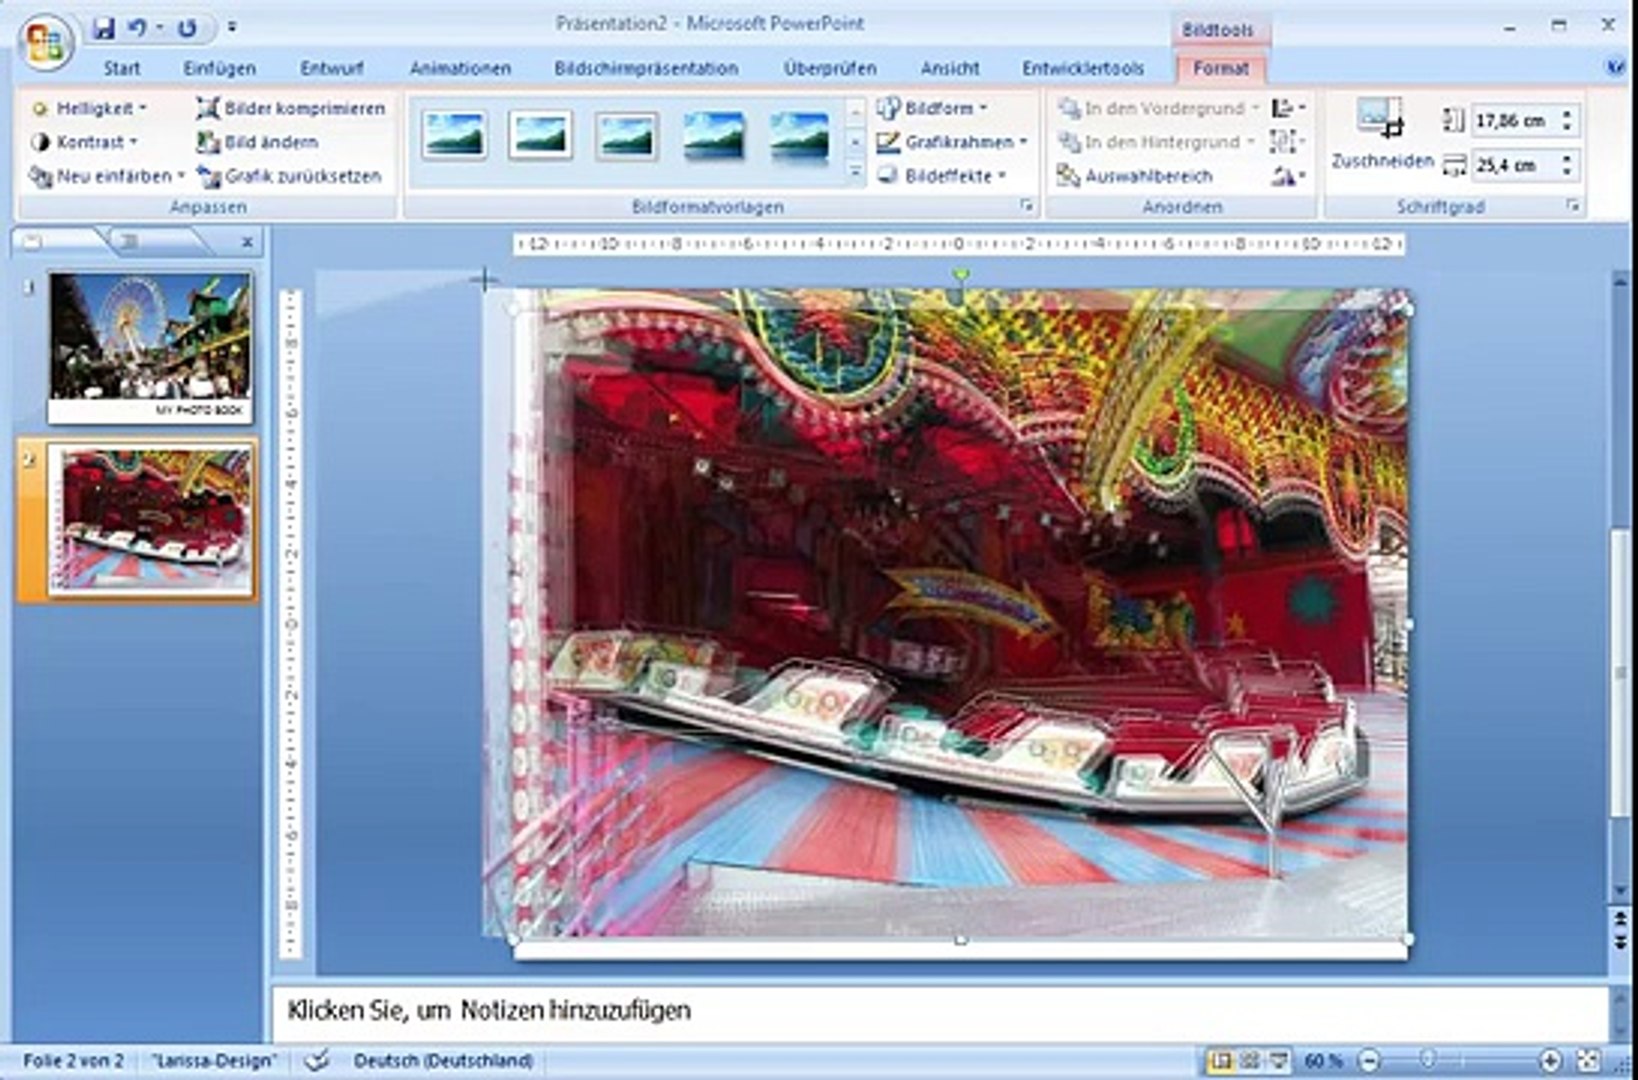Click the spell check icon in the status bar
The height and width of the screenshot is (1080, 1638).
[317, 1061]
